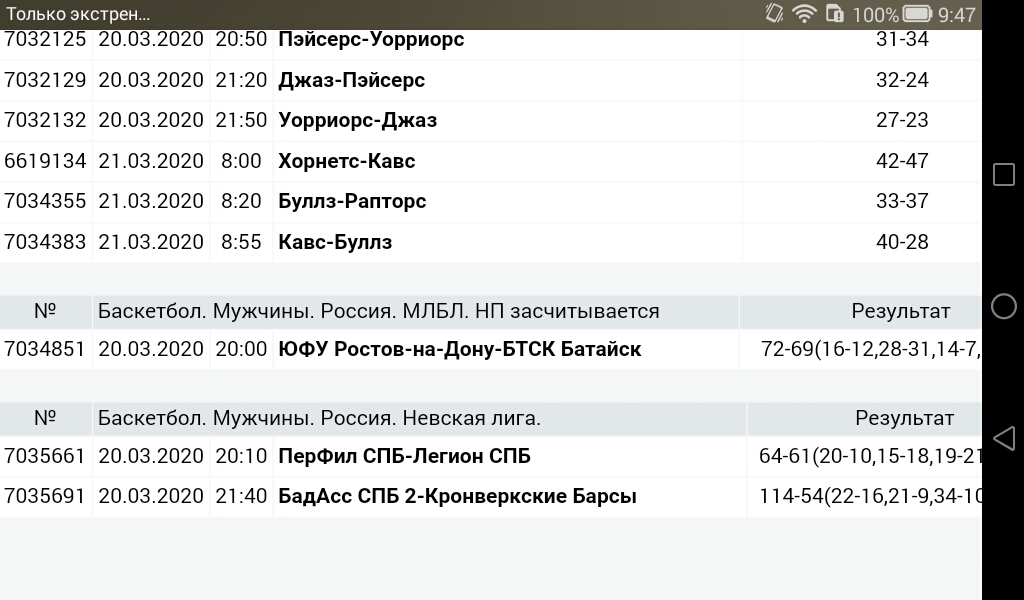Open the Джаз-Пэйсерс match

(x=490, y=80)
